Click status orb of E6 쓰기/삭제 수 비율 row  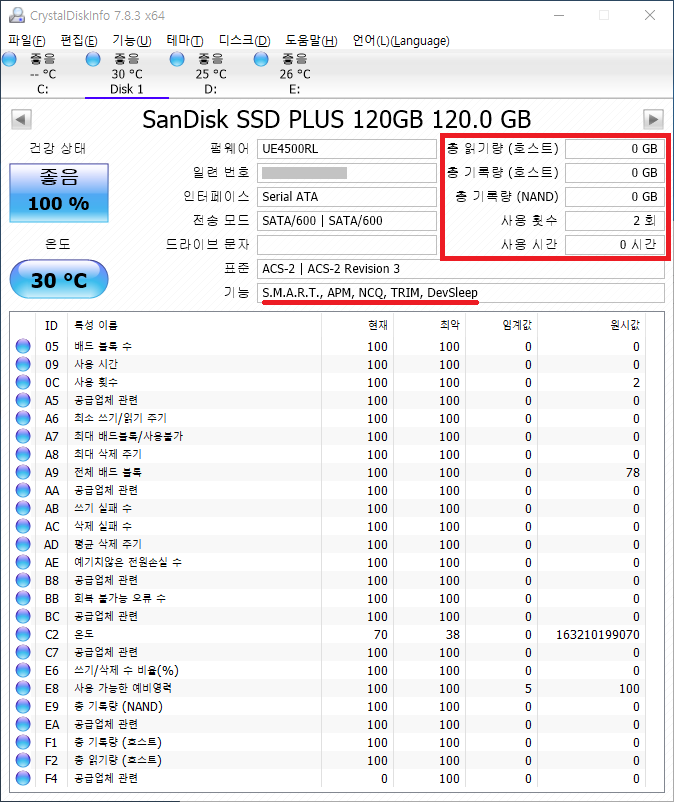pyautogui.click(x=23, y=670)
